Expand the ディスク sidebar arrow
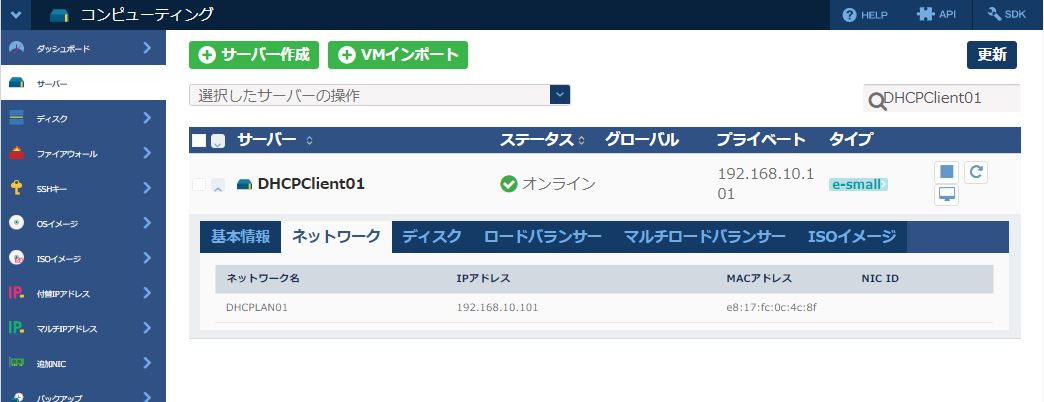 (147, 118)
